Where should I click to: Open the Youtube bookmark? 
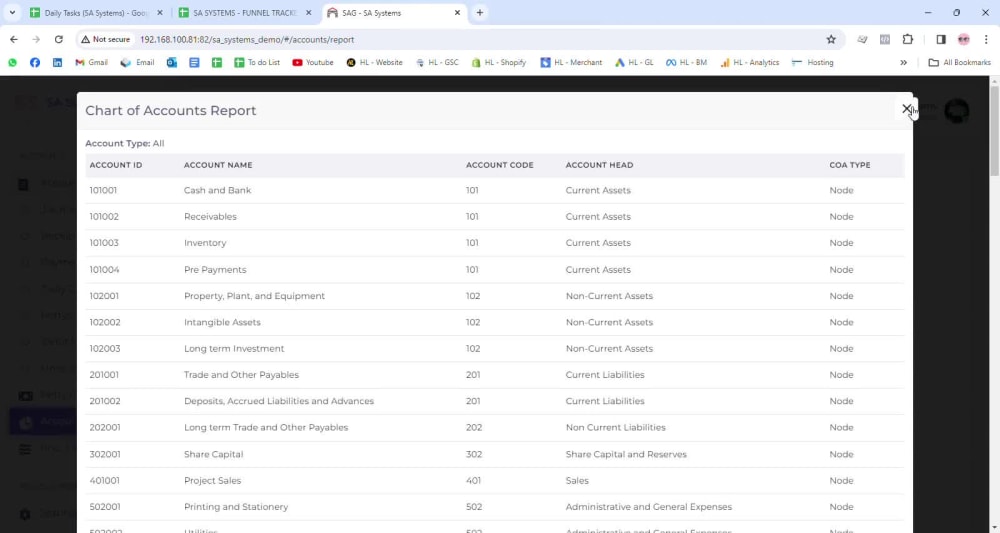tap(313, 62)
